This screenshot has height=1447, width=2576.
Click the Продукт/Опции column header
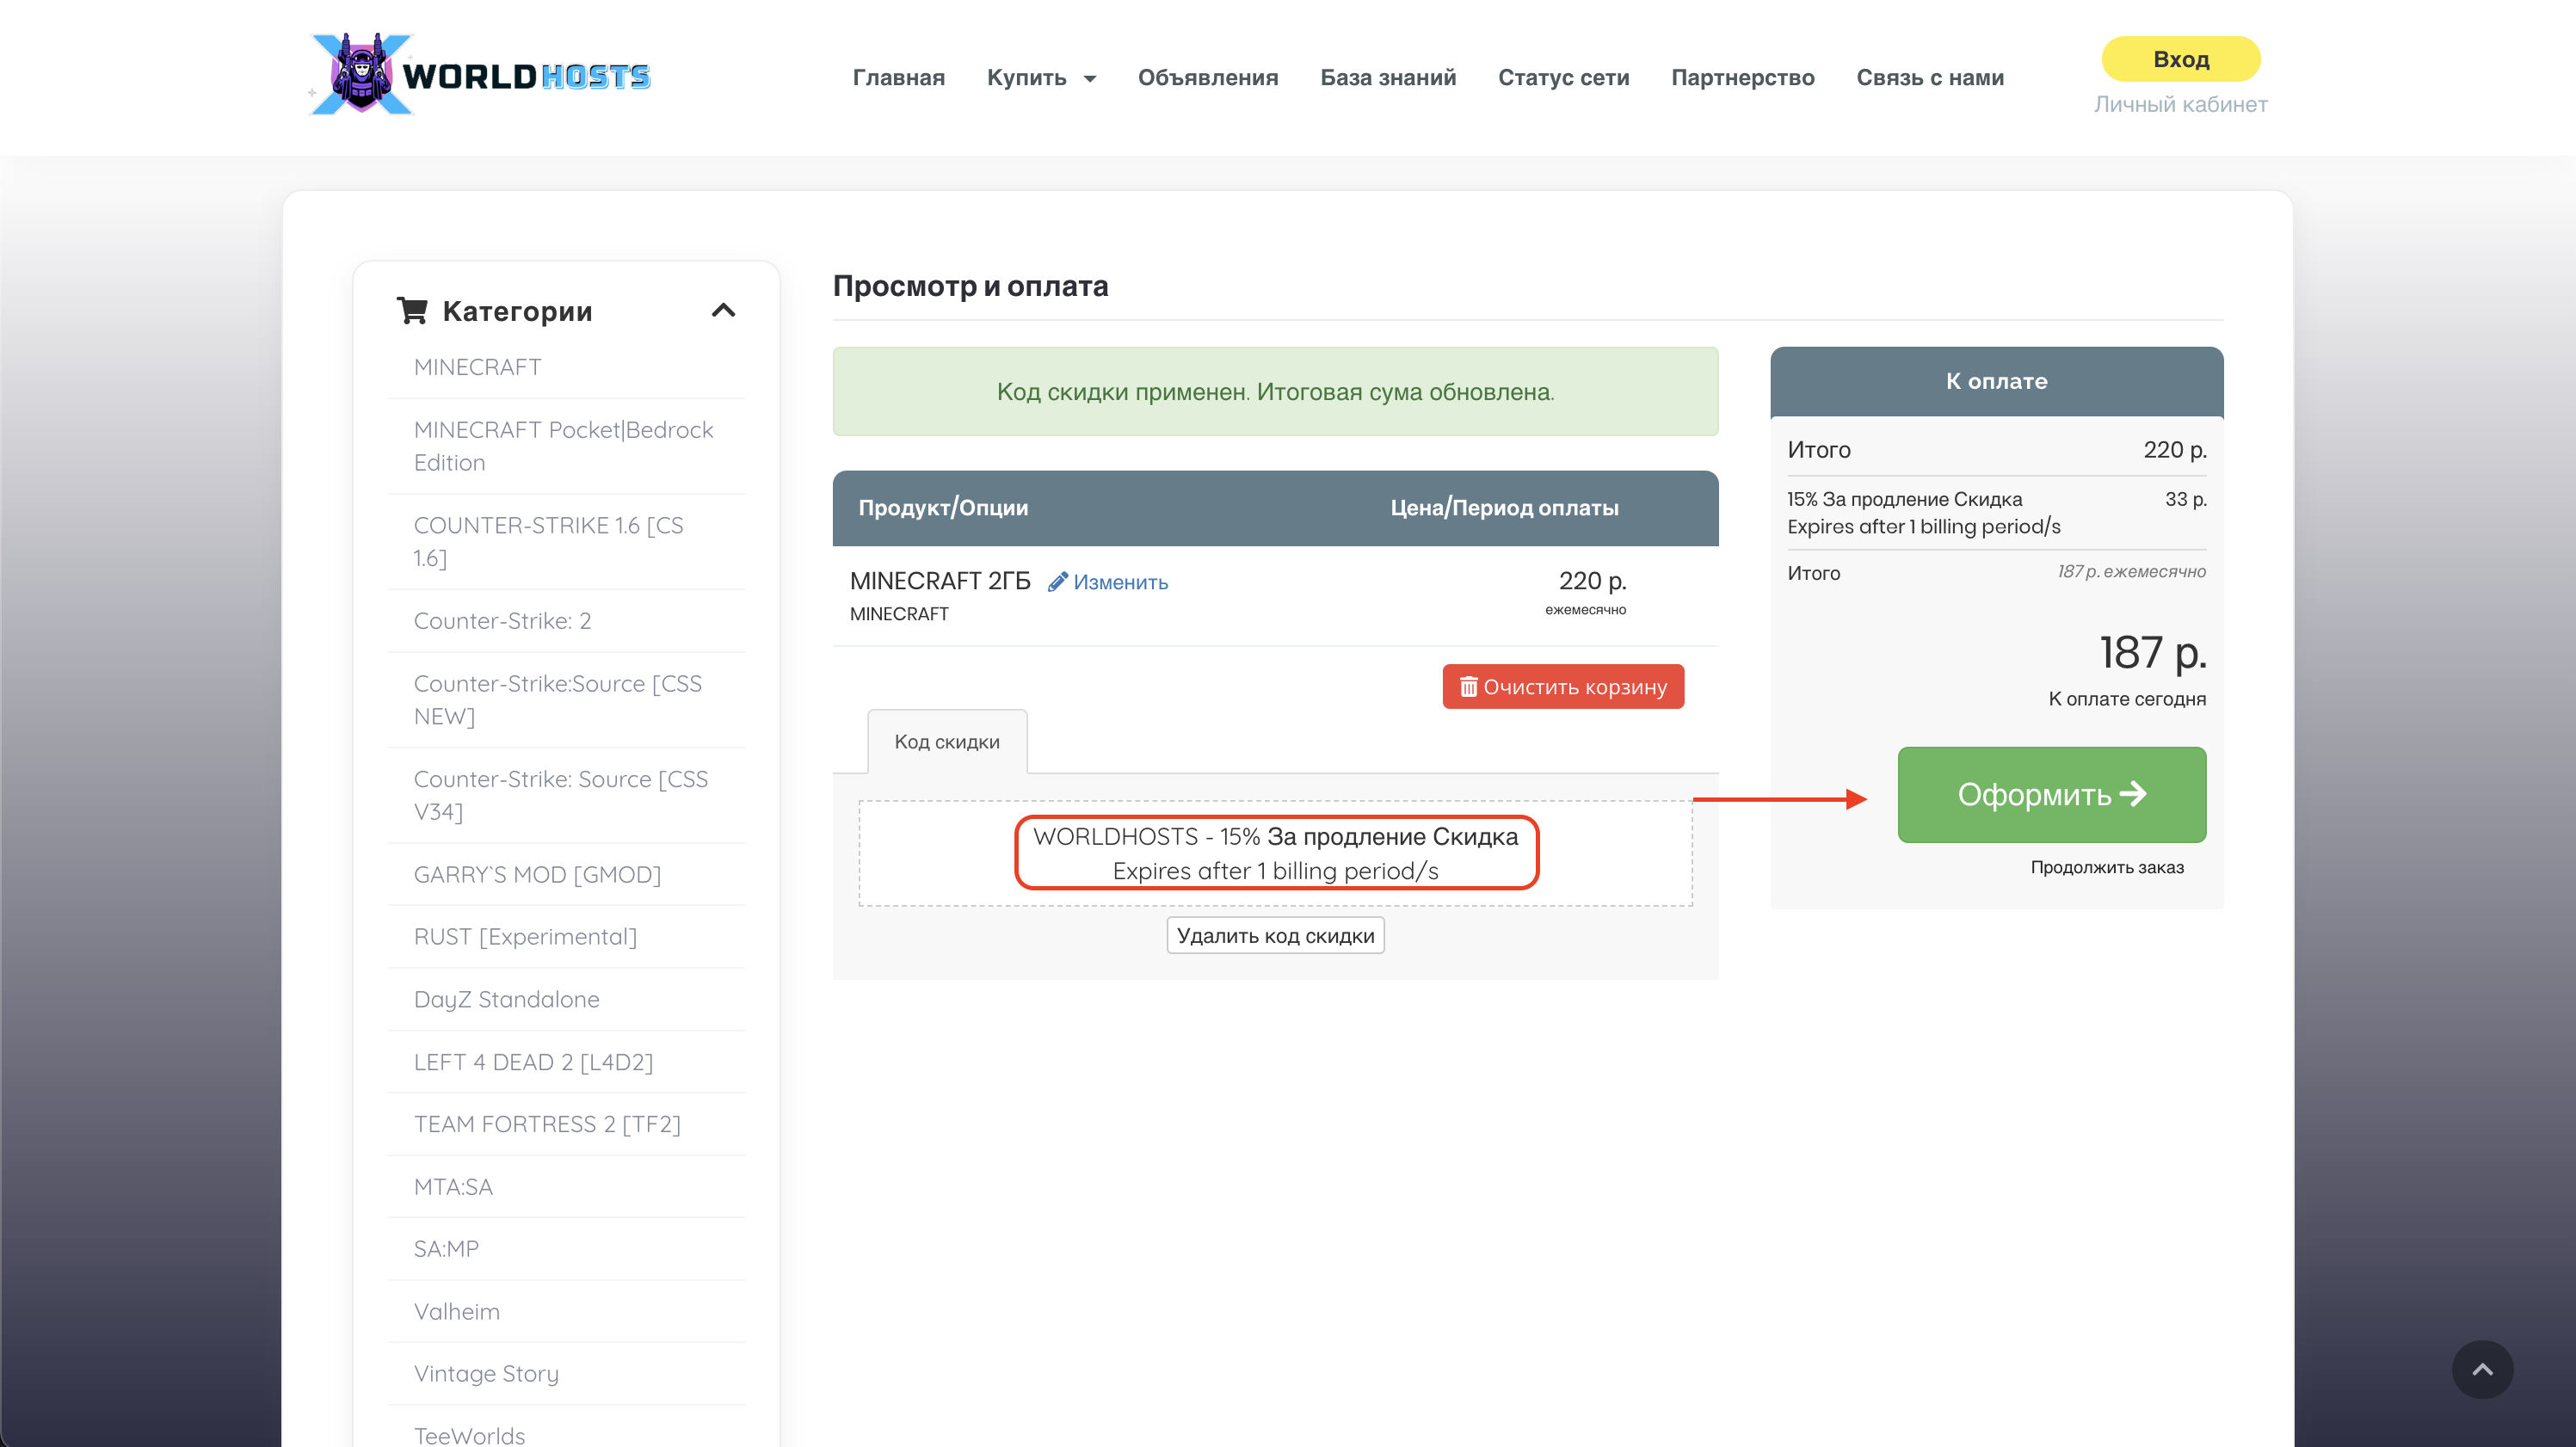click(943, 508)
